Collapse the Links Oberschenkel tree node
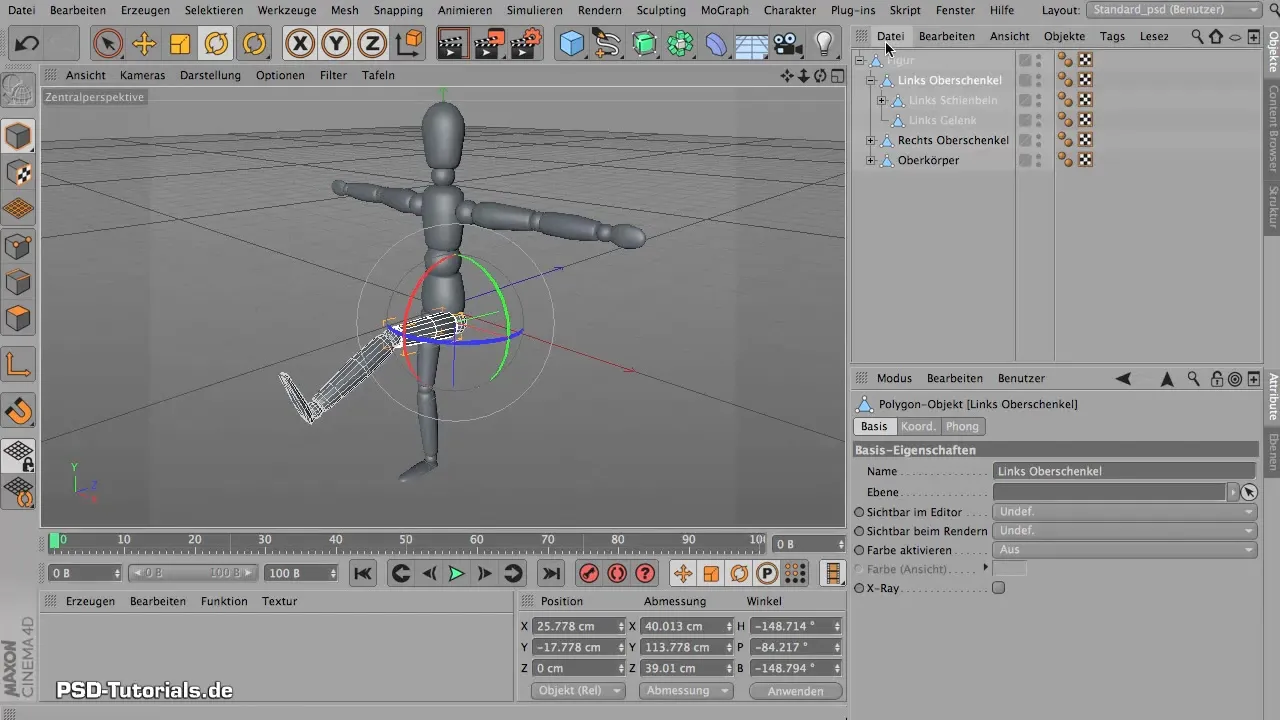 coord(871,80)
